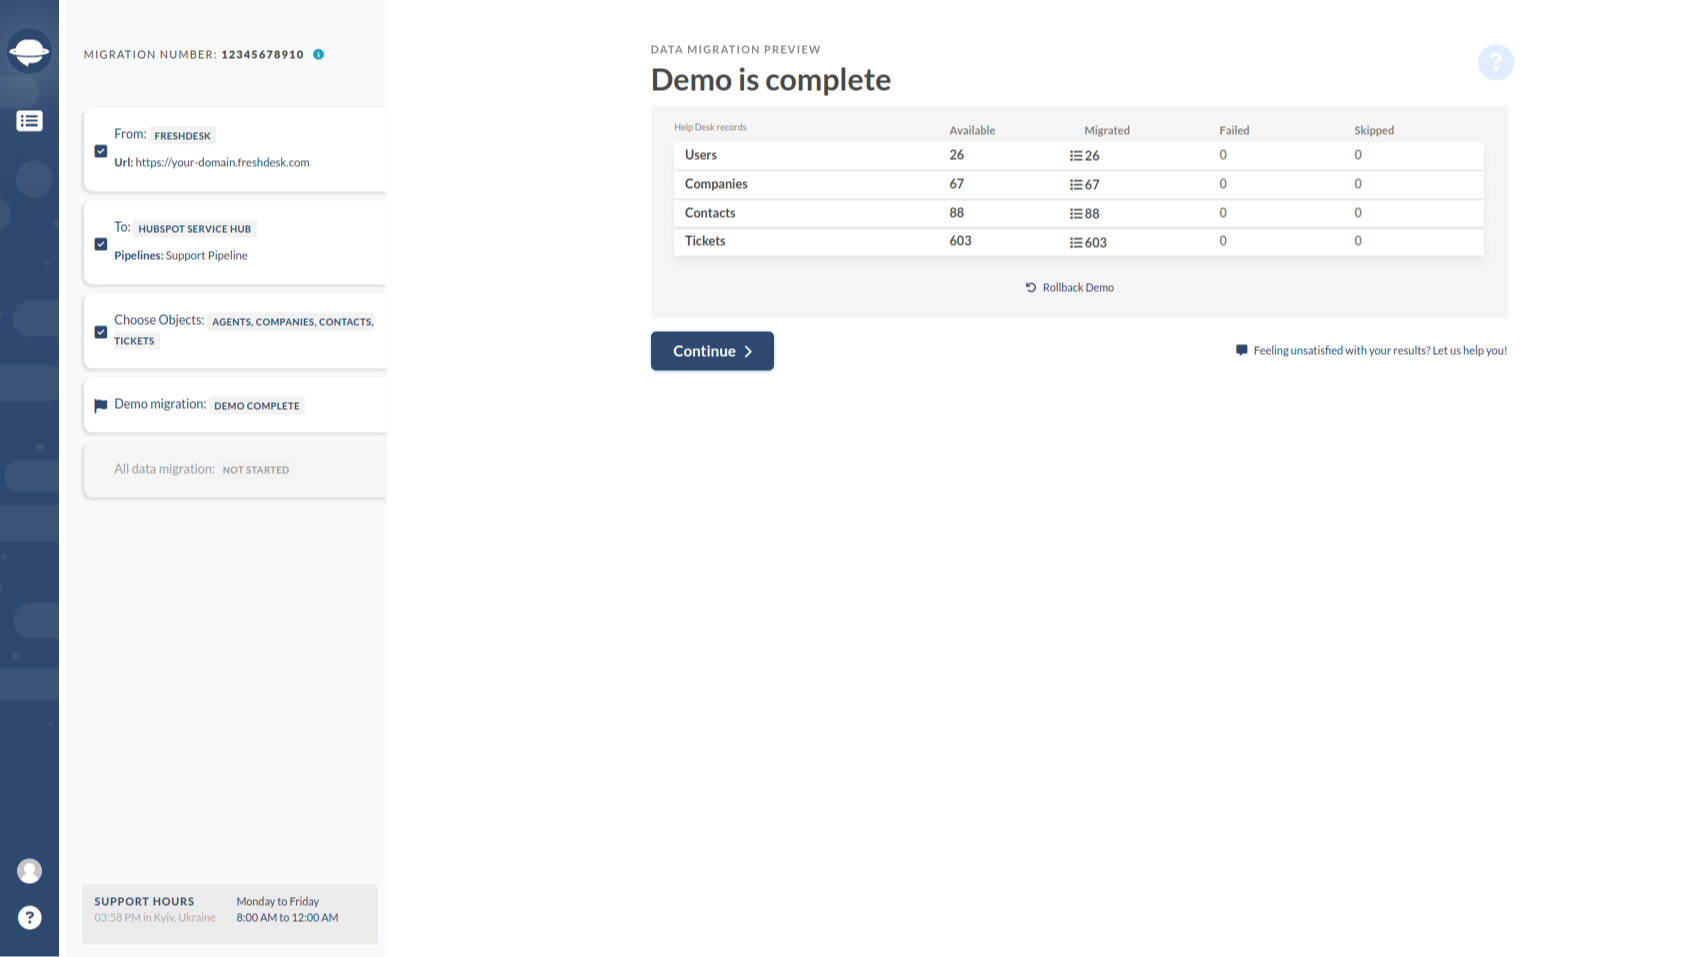
Task: Click the chat bubble icon near feedback message
Action: [x=1240, y=350]
